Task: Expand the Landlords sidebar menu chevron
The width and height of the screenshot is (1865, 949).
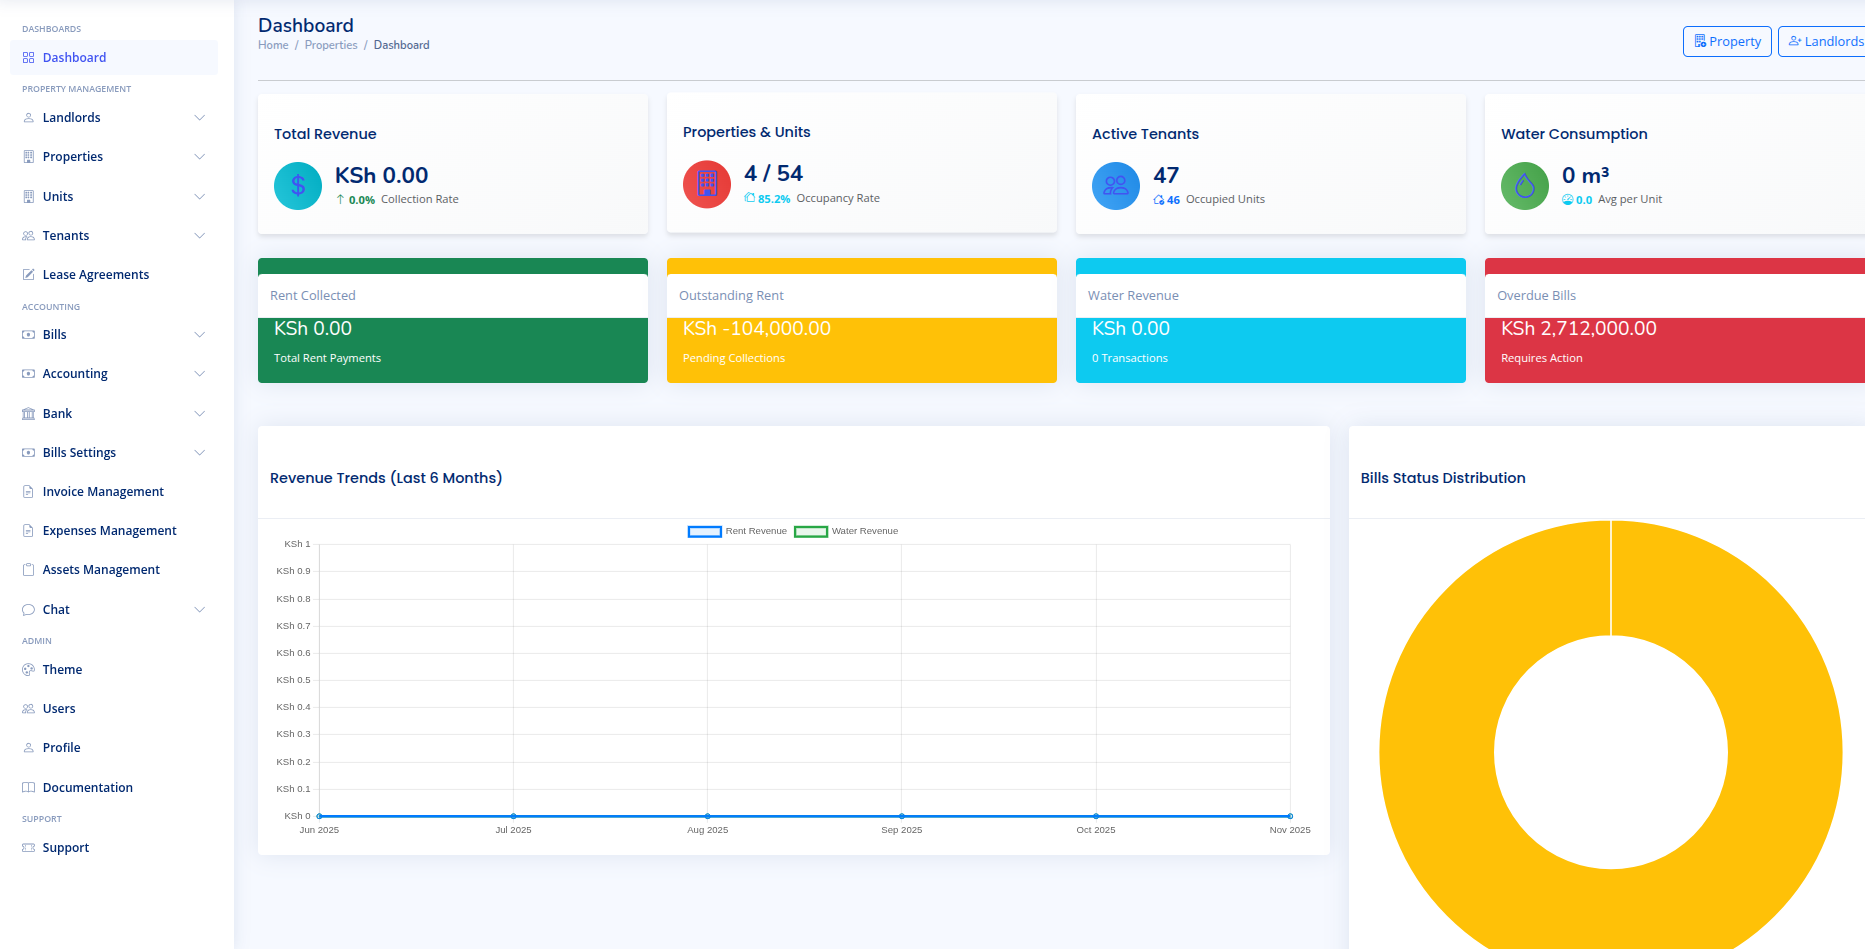Action: (199, 118)
